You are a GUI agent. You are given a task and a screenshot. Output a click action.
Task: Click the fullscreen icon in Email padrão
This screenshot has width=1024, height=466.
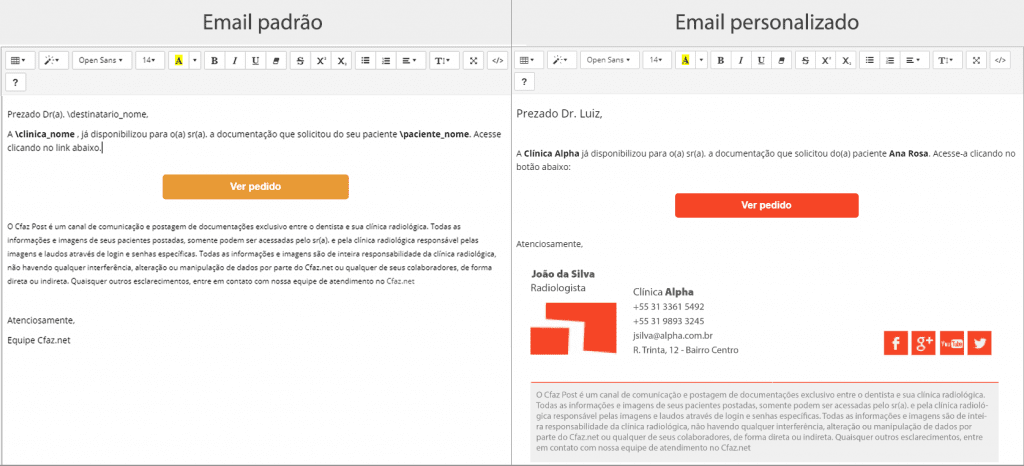pos(473,60)
